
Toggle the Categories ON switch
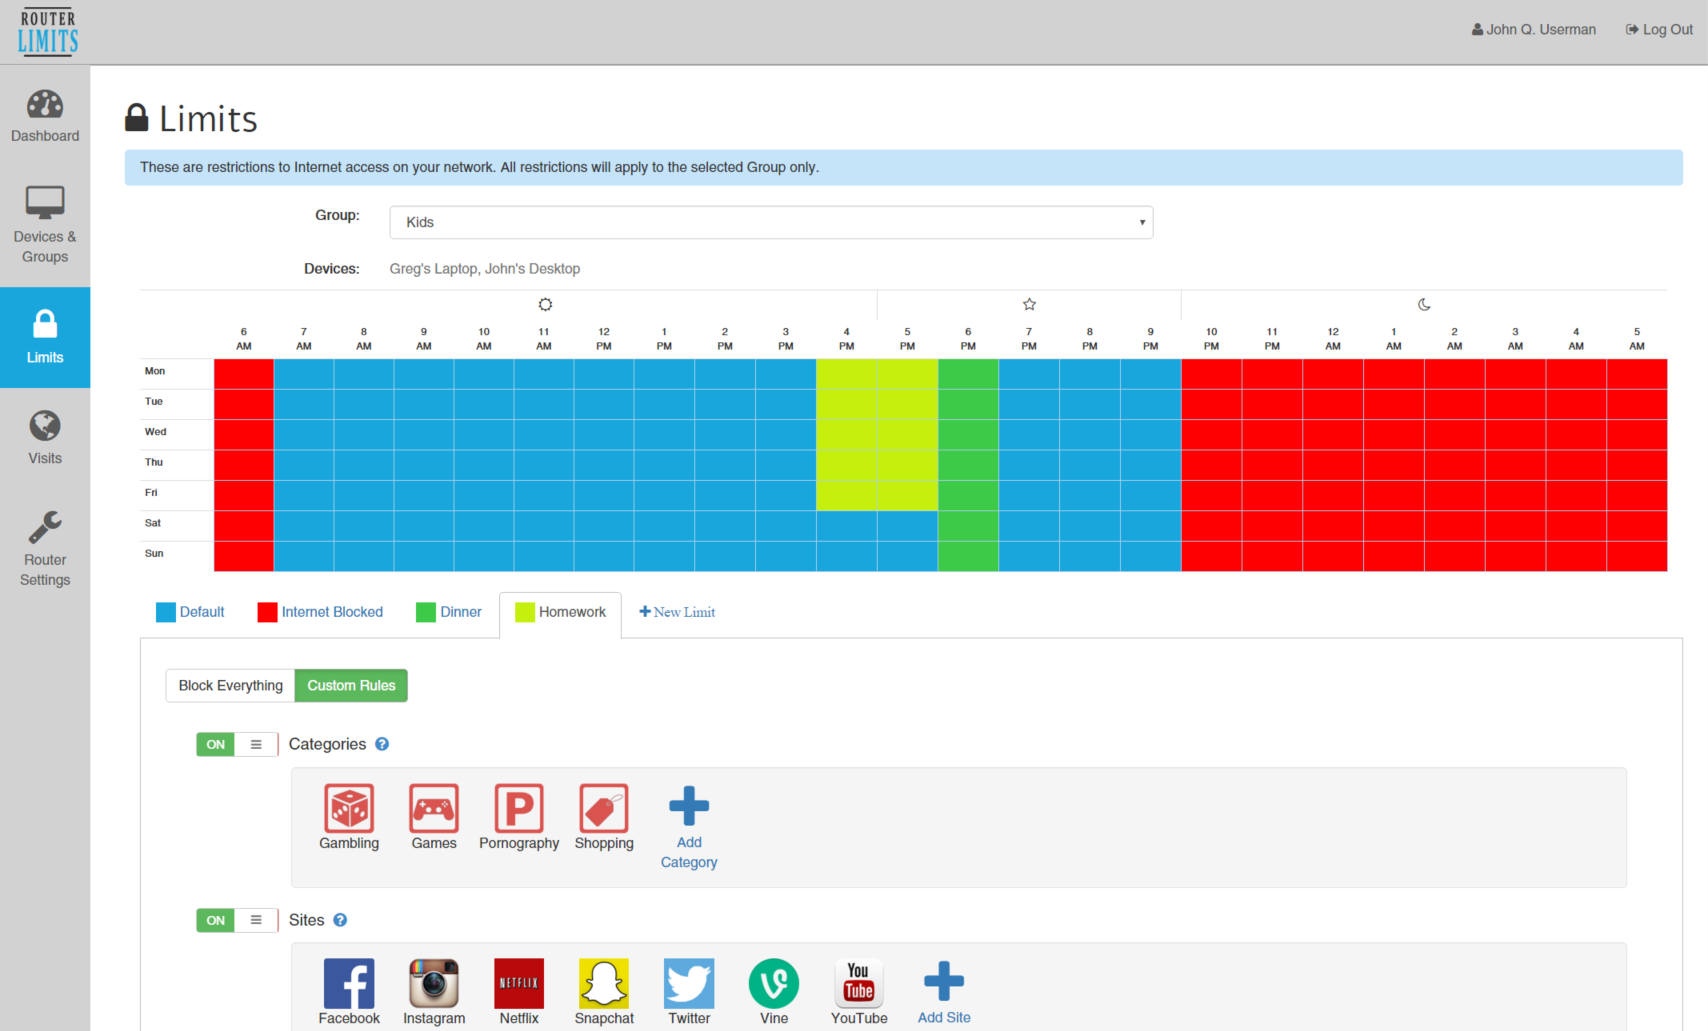216,745
